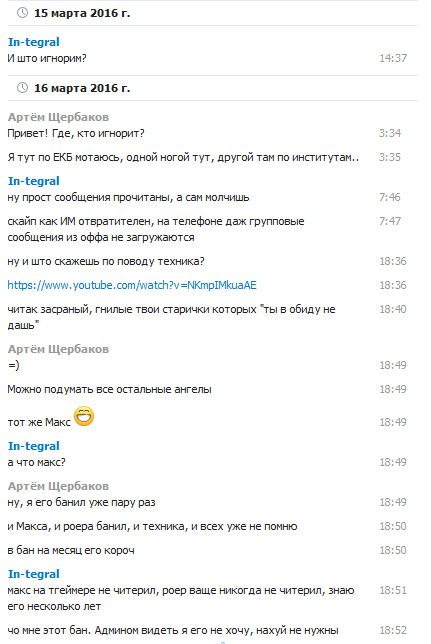
Task: Click the clock icon beside 15 марта 2016
Action: tap(22, 13)
